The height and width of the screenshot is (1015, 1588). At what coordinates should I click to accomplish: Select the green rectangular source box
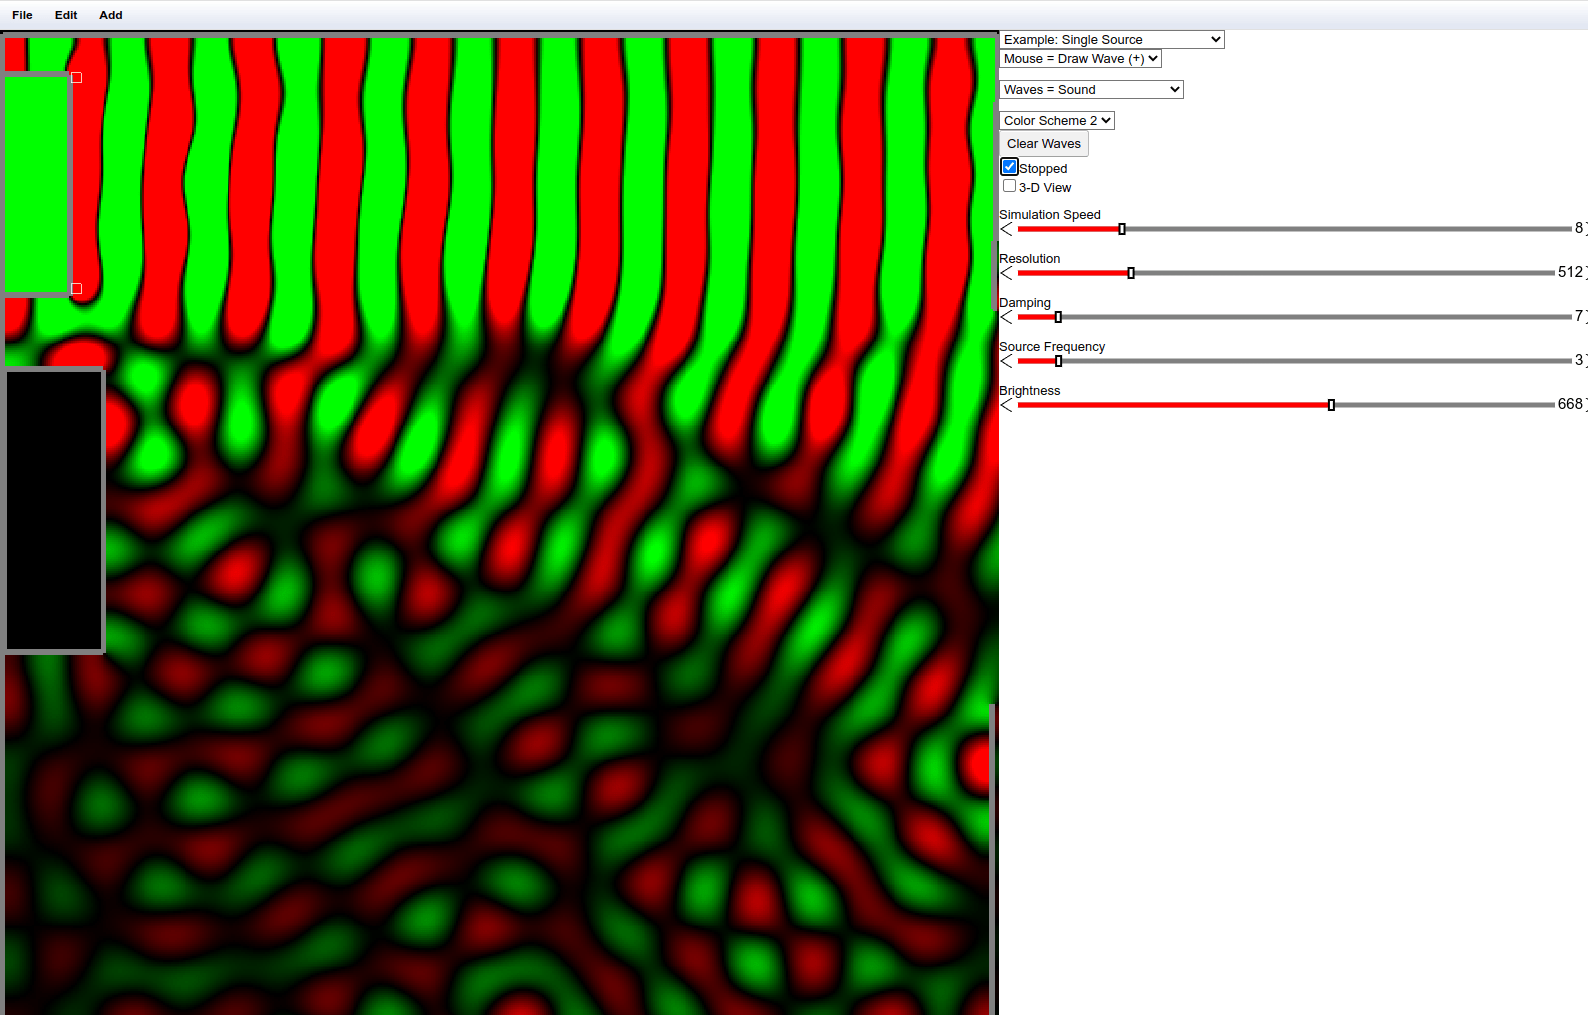pos(37,184)
